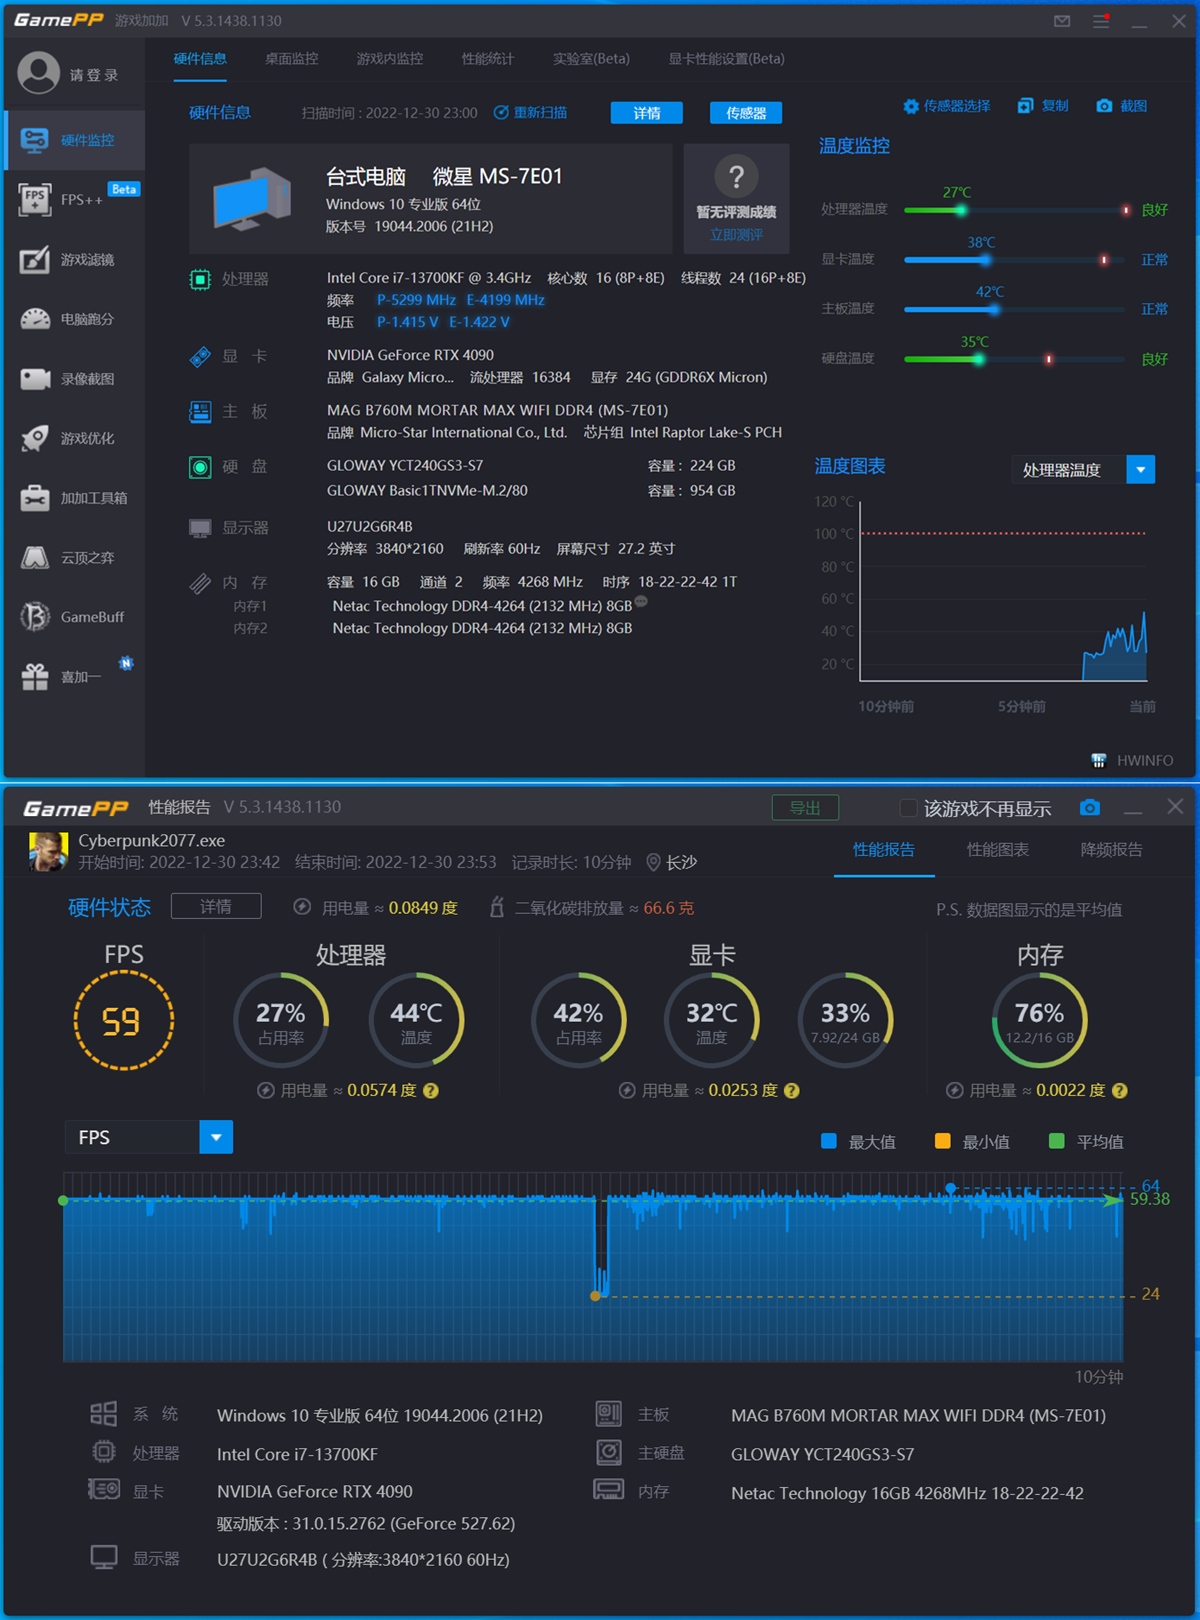
Task: Open the 喜加一 gift section
Action: 75,677
